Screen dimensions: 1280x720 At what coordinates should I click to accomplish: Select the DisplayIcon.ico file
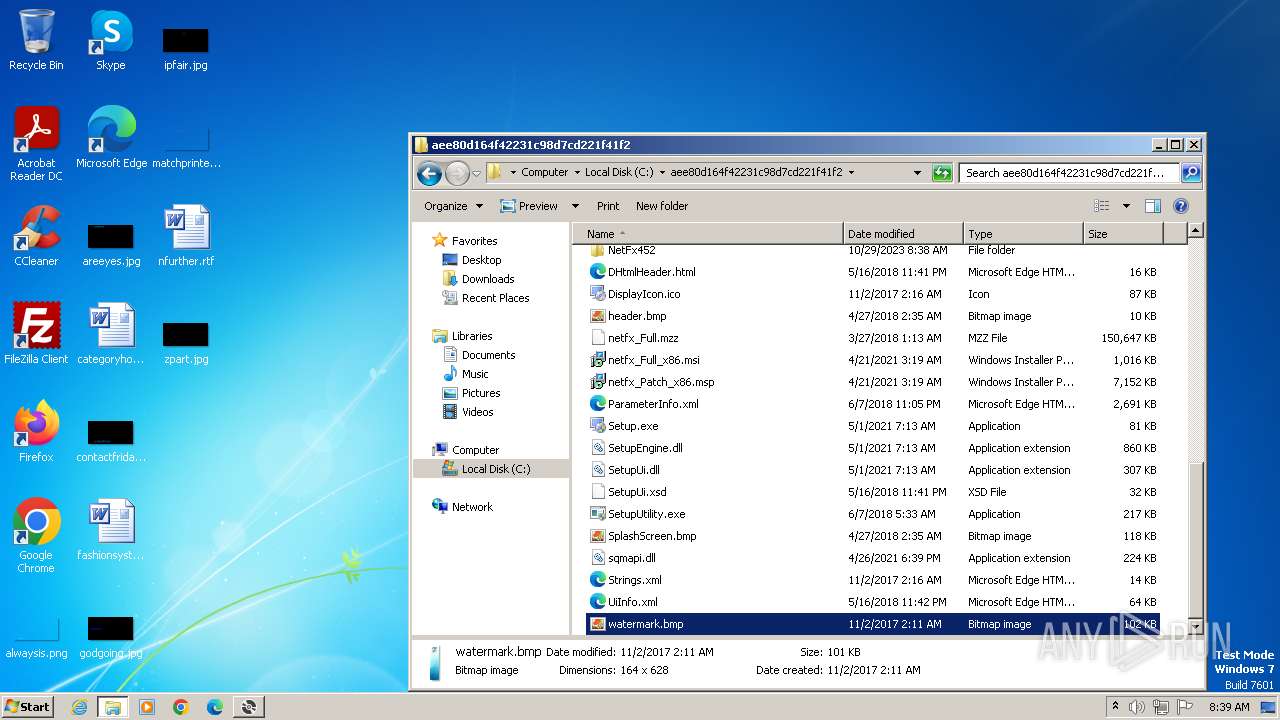tap(872, 294)
